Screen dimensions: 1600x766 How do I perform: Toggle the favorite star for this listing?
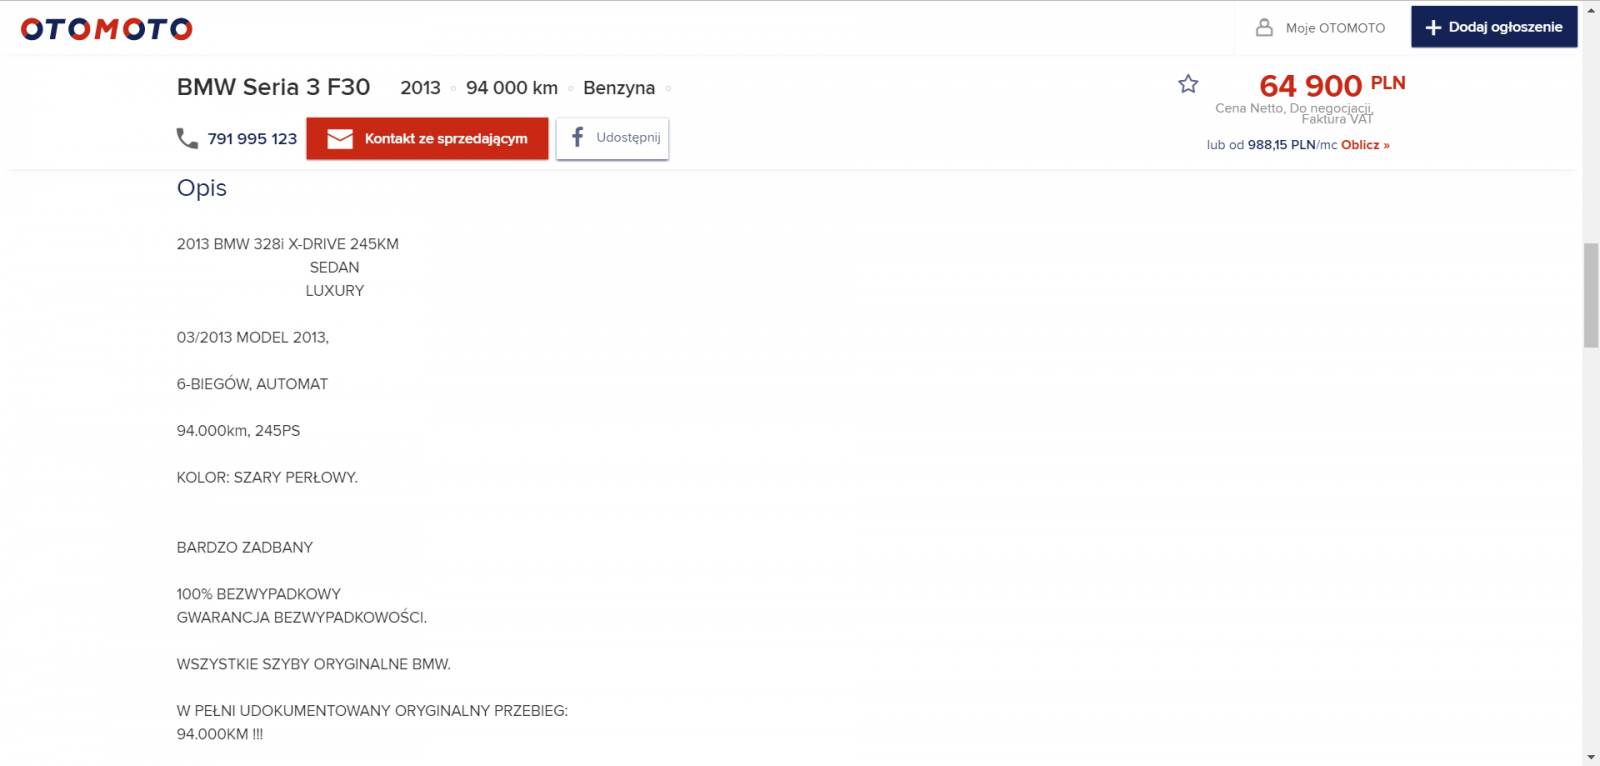pos(1188,84)
